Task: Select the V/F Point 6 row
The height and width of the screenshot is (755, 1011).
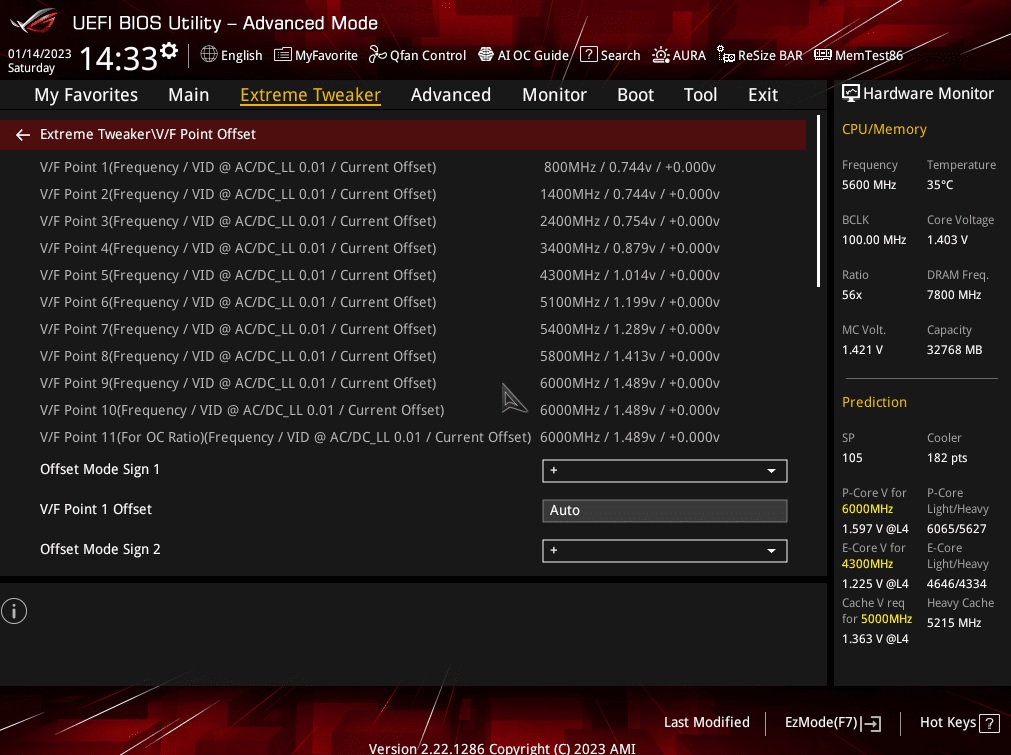Action: pyautogui.click(x=403, y=302)
